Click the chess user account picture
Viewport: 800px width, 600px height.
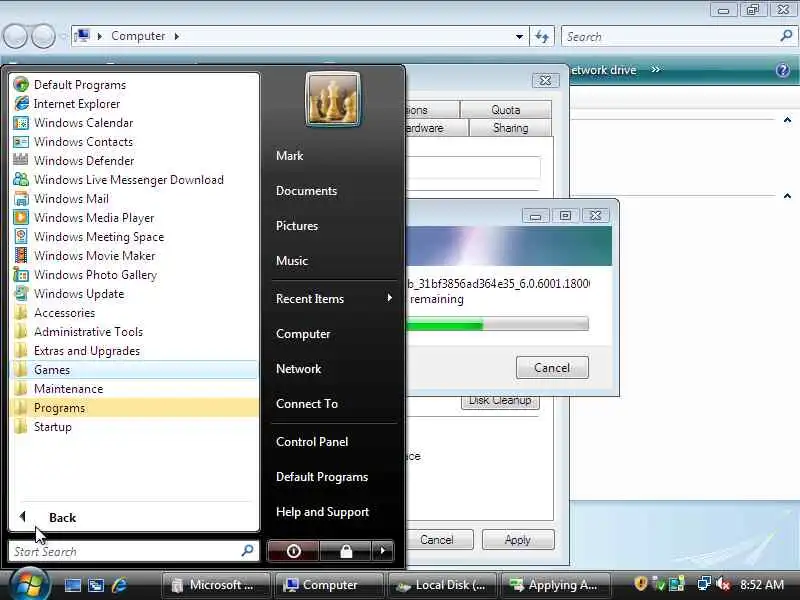point(333,99)
